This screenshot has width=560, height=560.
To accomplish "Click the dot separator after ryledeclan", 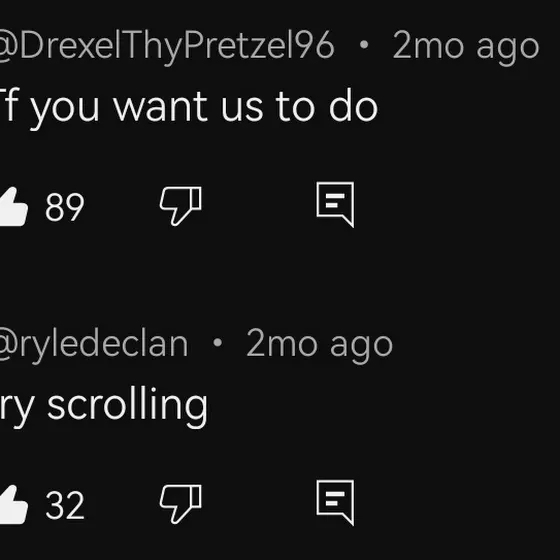I will pyautogui.click(x=218, y=343).
